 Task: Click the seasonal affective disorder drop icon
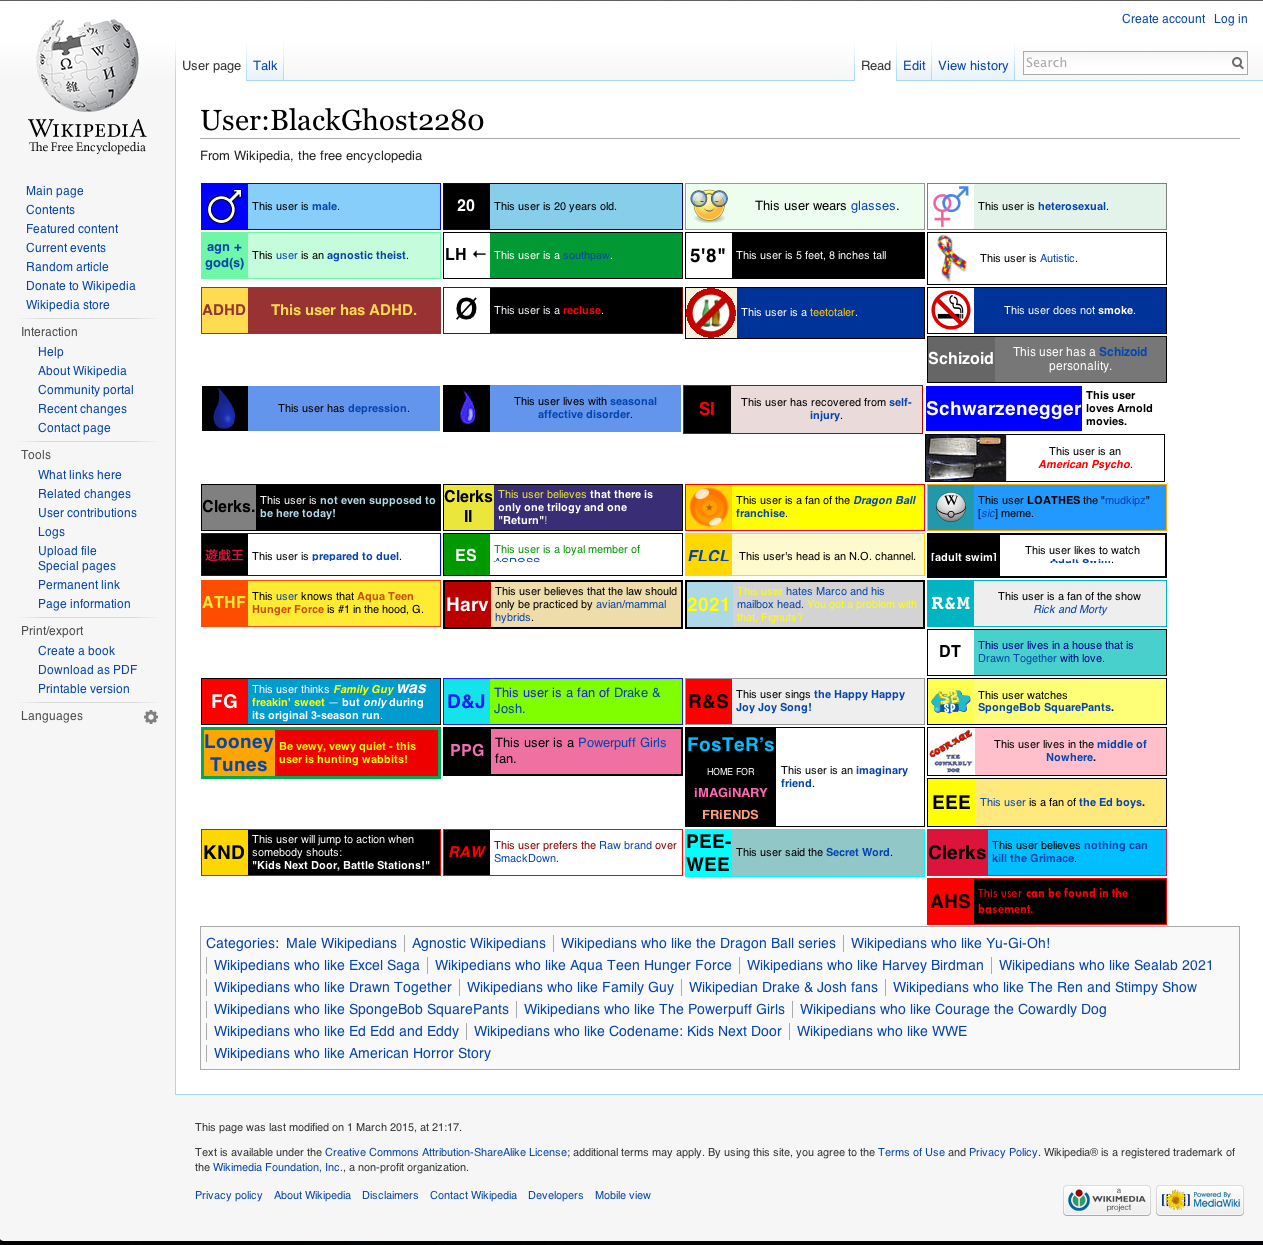tap(467, 408)
